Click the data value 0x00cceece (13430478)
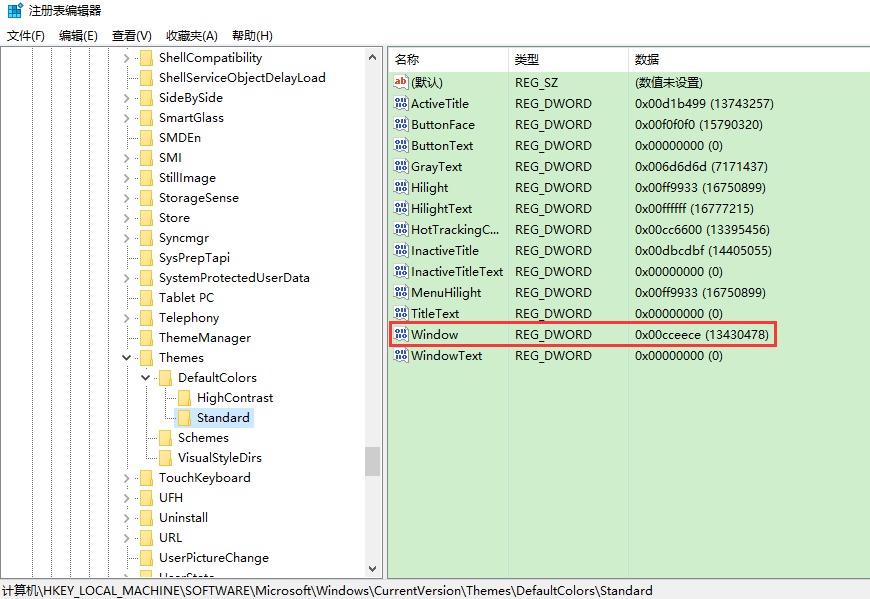 pyautogui.click(x=702, y=334)
